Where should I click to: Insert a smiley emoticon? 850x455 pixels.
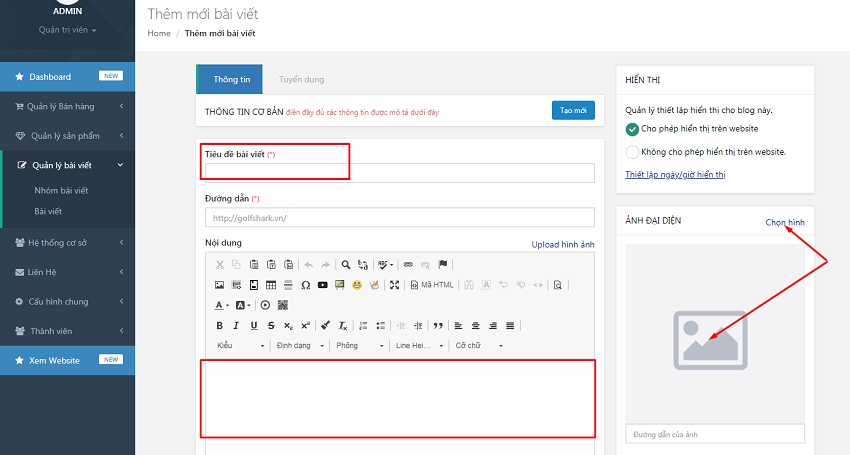357,285
